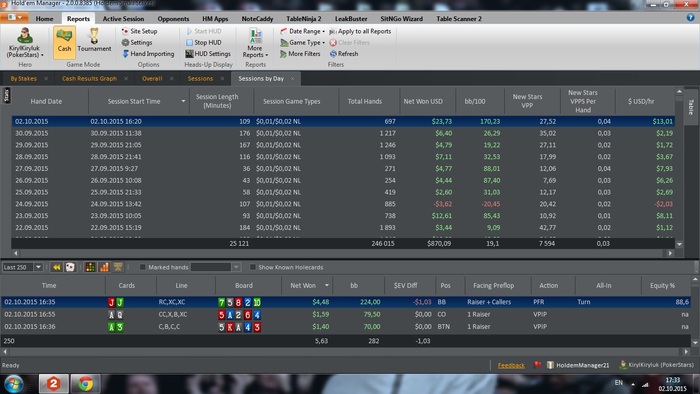Select Tournament game mode
Image resolution: width=700 pixels, height=394 pixels.
coord(94,42)
